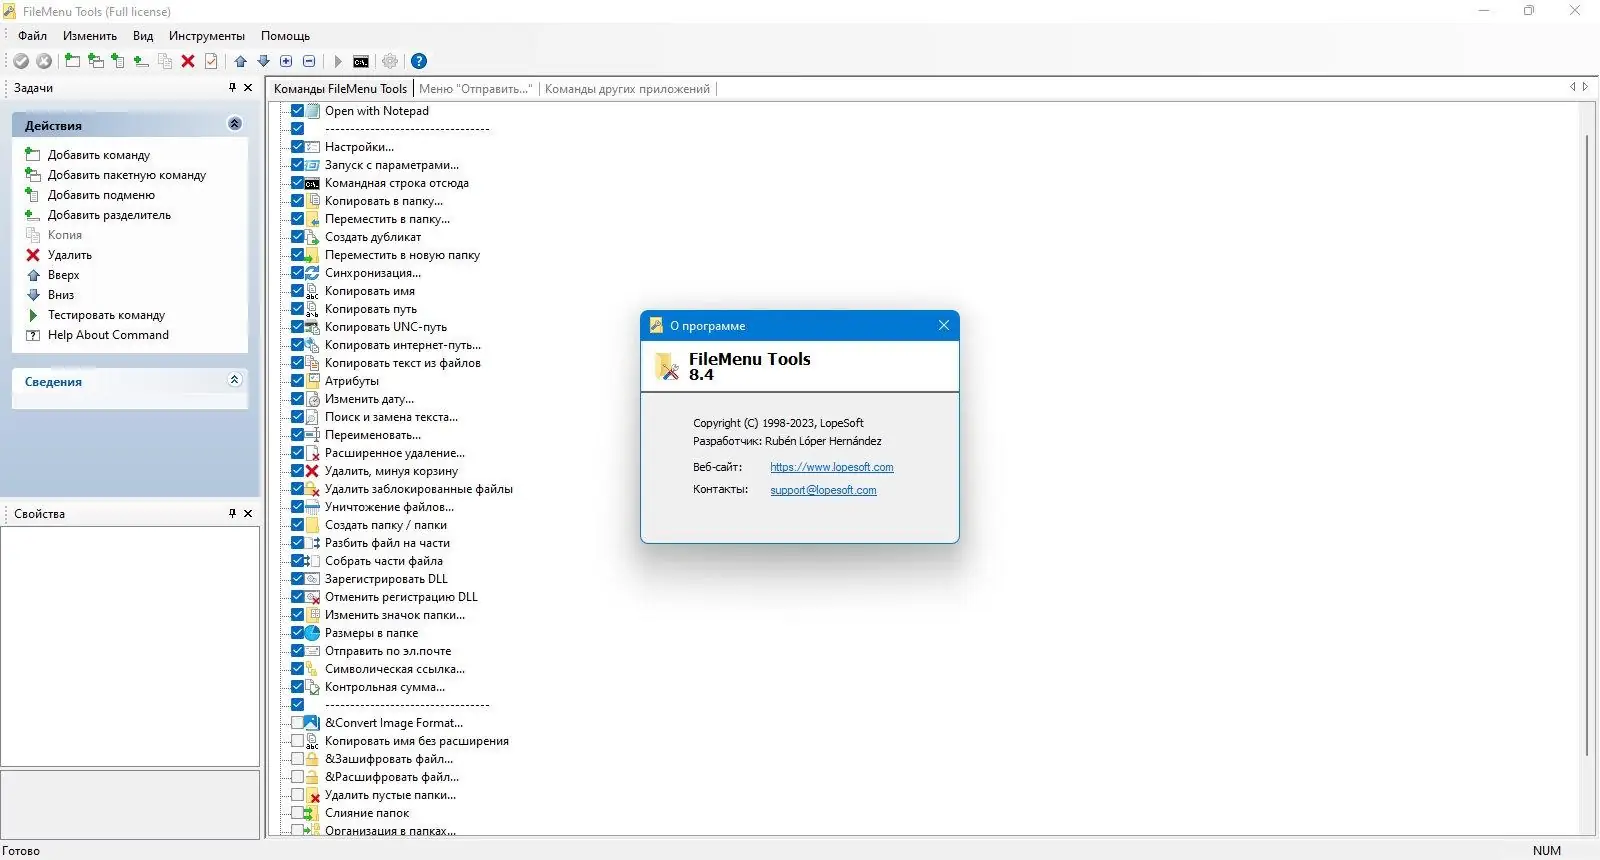Select the Контрольная сумма... row
Image resolution: width=1600 pixels, height=860 pixels.
(385, 687)
